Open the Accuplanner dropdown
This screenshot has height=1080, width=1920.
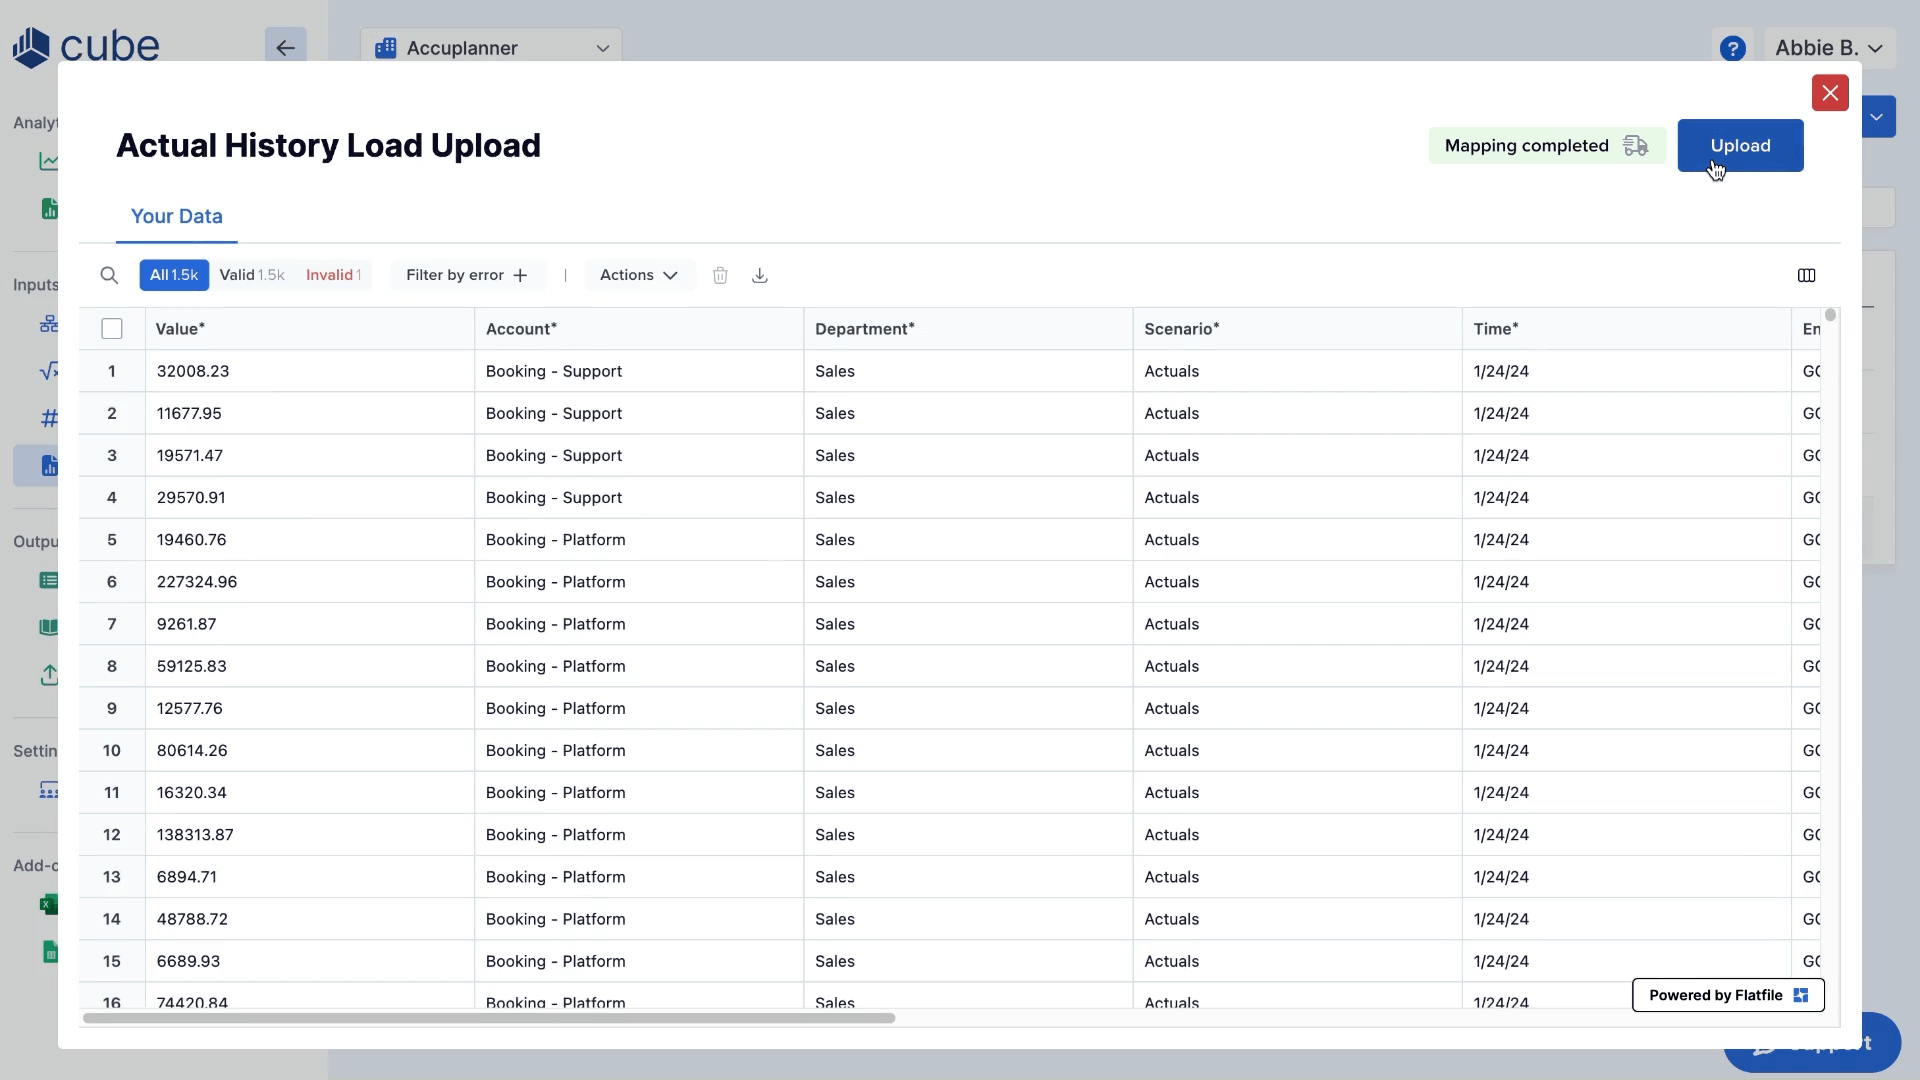pyautogui.click(x=491, y=48)
